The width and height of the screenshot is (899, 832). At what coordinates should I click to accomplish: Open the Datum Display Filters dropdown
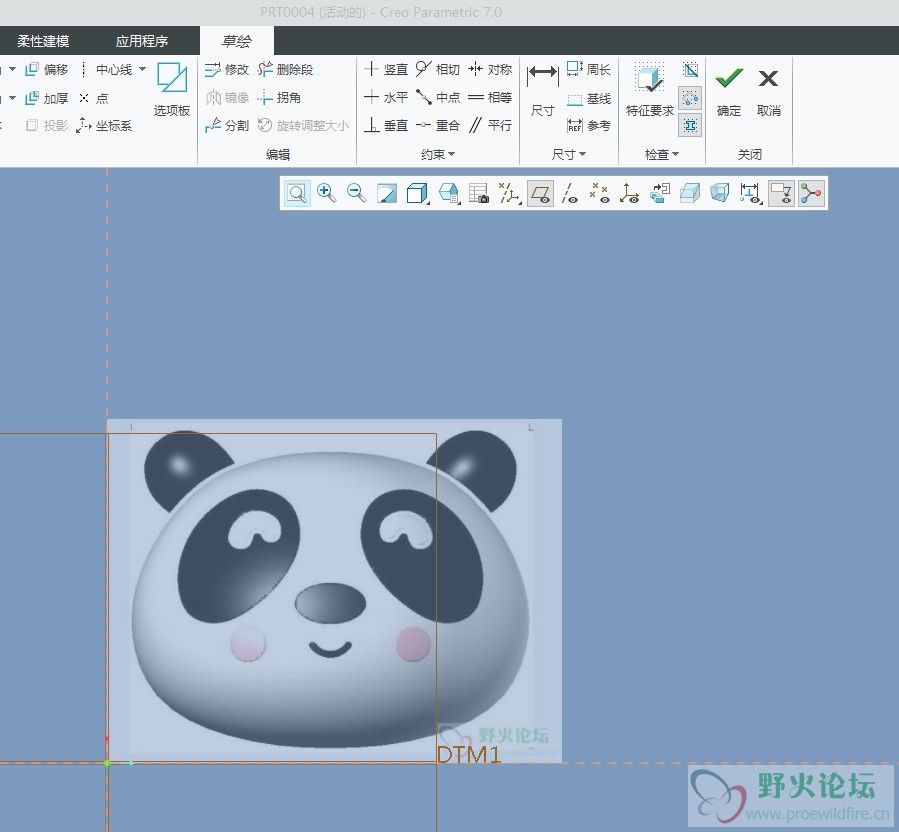coord(509,193)
